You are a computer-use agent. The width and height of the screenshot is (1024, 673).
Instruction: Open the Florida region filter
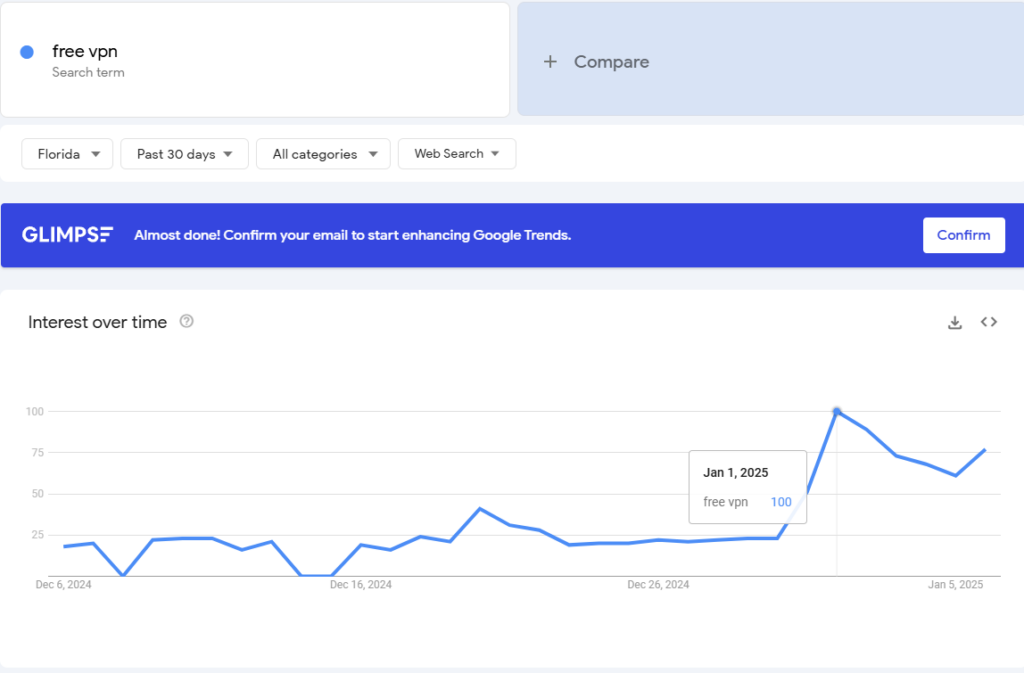click(x=67, y=154)
